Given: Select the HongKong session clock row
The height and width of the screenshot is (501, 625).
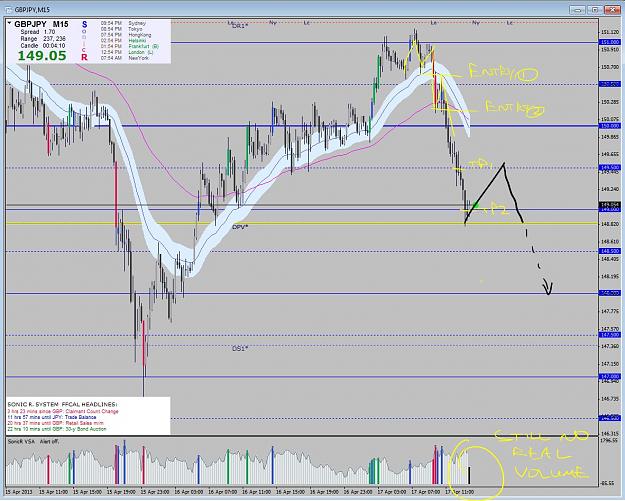Looking at the screenshot, I should [x=126, y=35].
